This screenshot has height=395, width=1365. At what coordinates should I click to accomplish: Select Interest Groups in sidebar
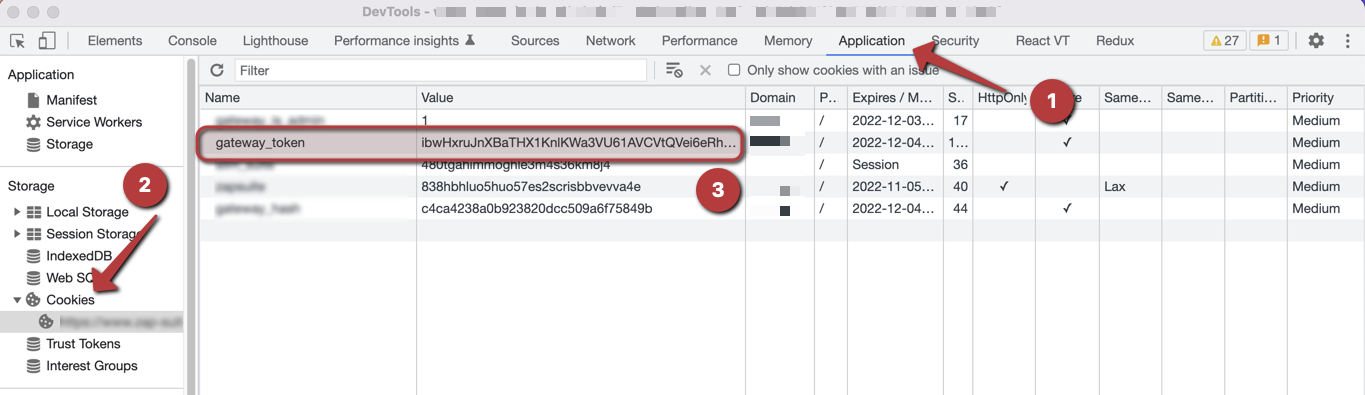click(91, 366)
